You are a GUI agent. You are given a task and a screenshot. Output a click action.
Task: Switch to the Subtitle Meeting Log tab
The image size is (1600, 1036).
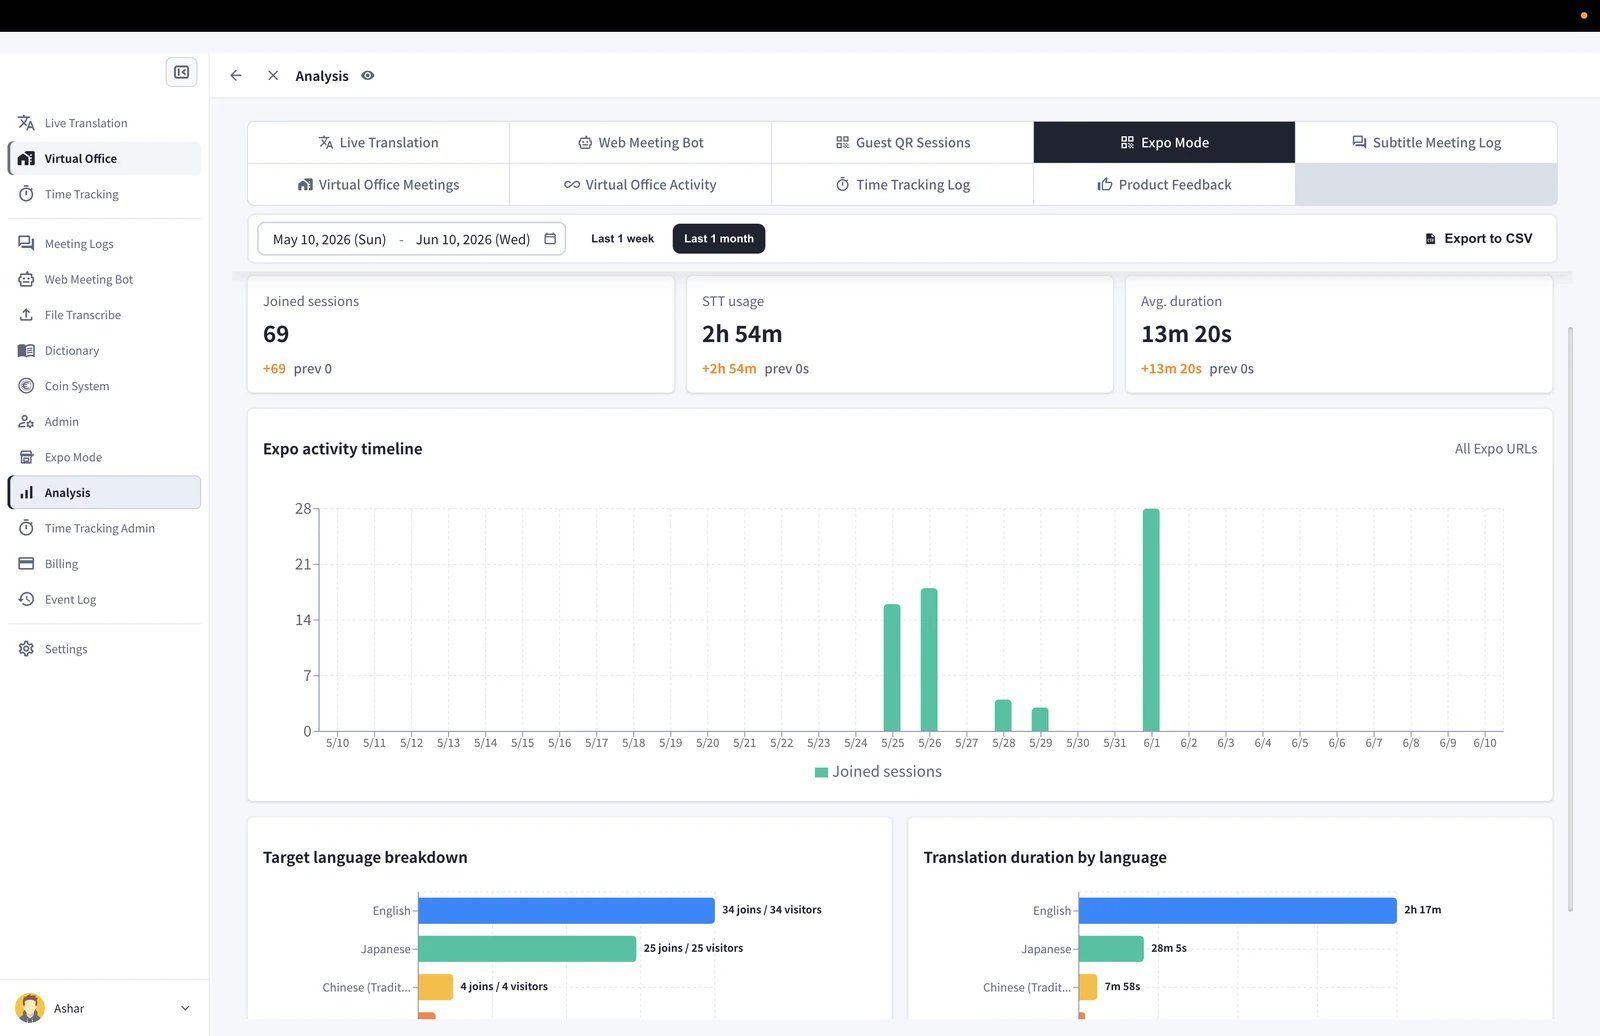coord(1426,143)
